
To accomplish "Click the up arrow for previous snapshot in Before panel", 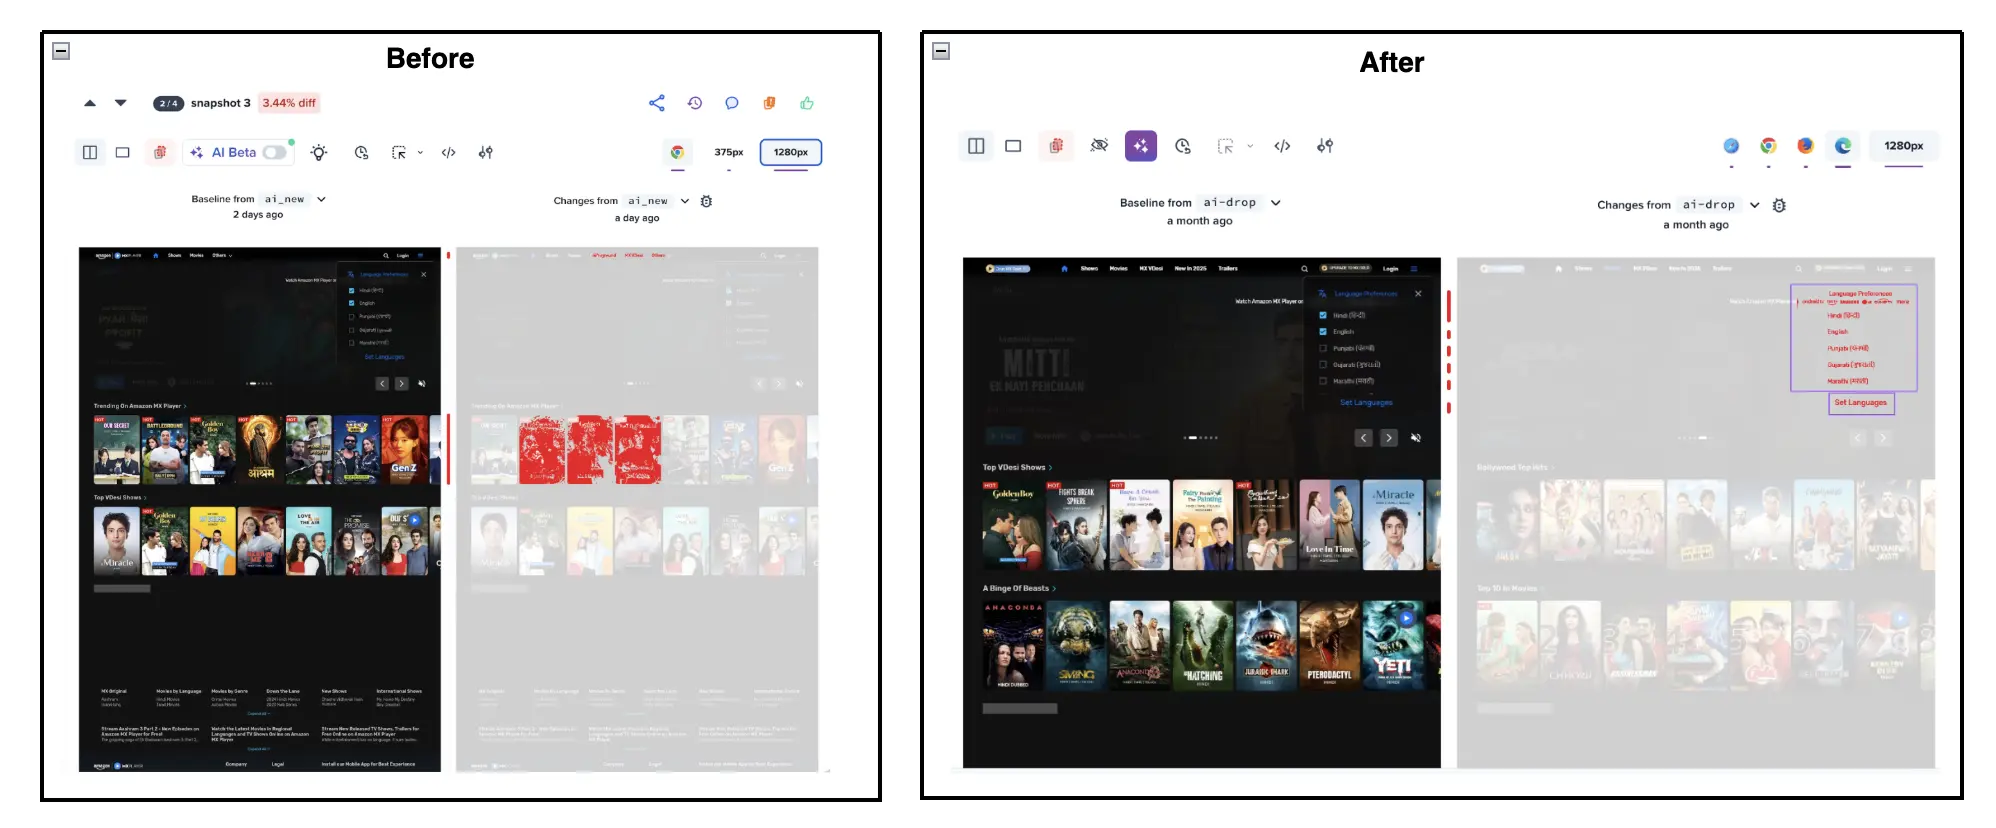I will click(x=90, y=103).
